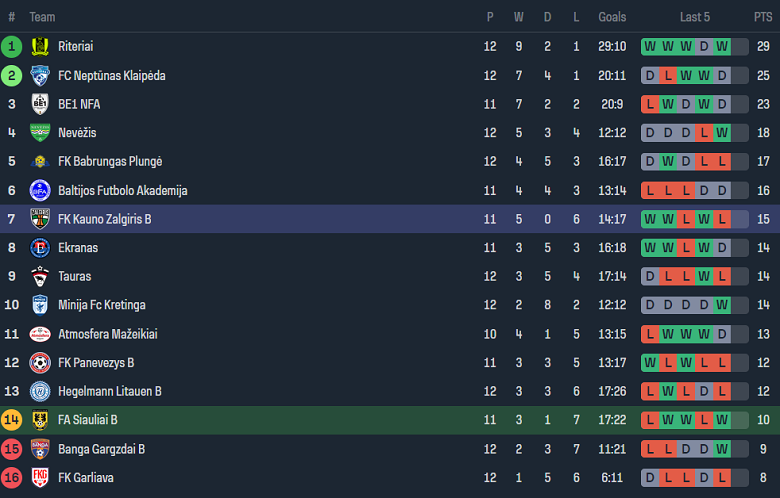Click FA Siauliai B's first loss box

tap(650, 420)
